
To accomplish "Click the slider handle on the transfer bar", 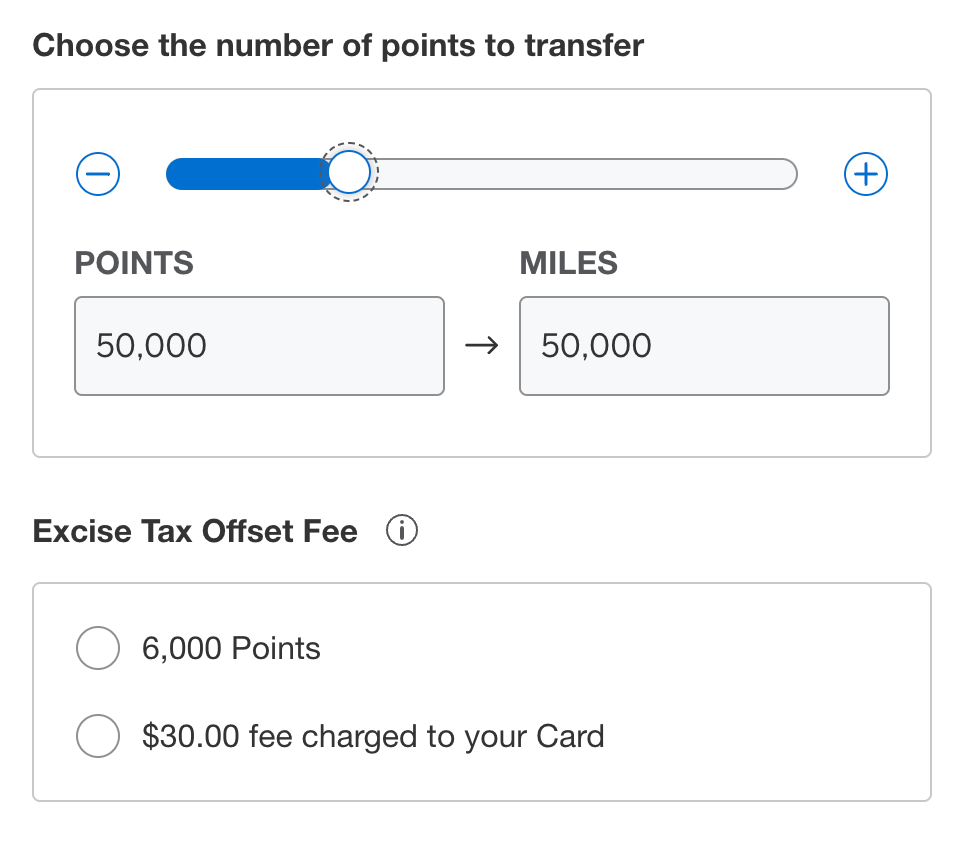I will point(350,173).
